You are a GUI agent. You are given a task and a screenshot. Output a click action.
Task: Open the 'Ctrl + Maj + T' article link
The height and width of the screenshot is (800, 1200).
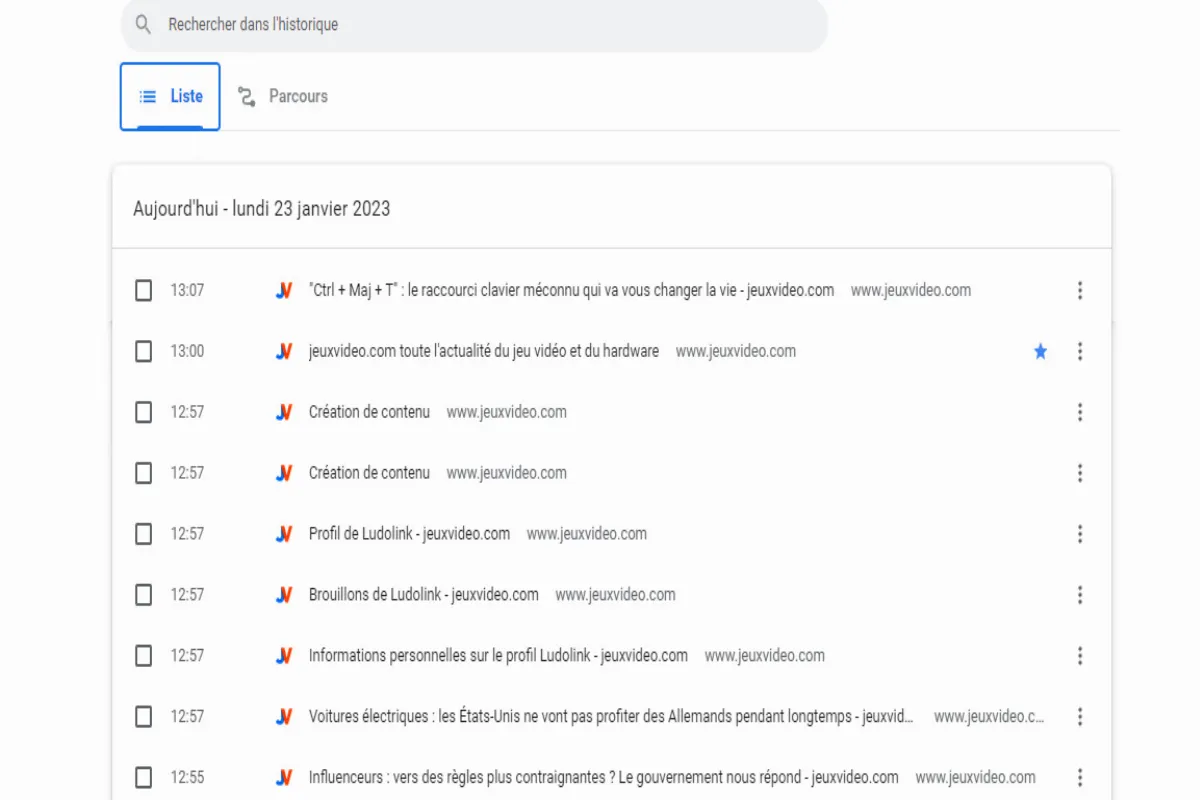coord(570,290)
